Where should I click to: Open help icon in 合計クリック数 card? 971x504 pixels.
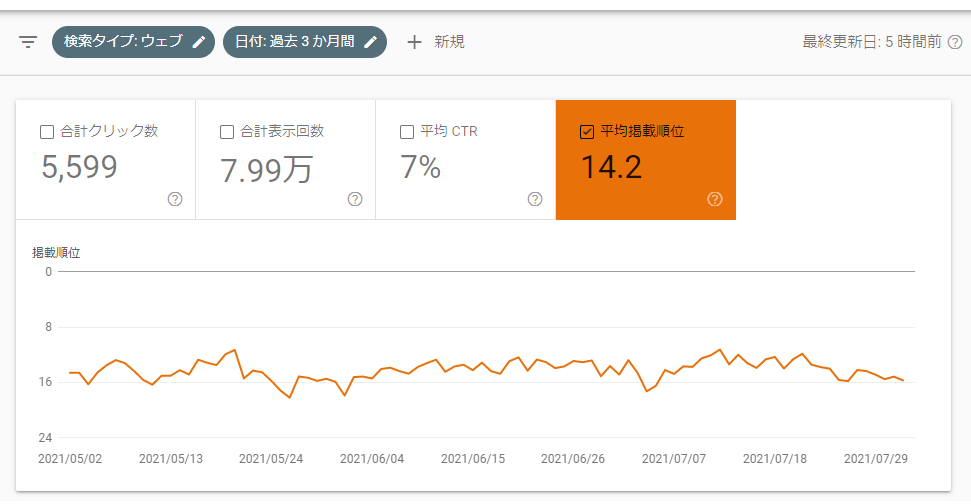point(175,199)
